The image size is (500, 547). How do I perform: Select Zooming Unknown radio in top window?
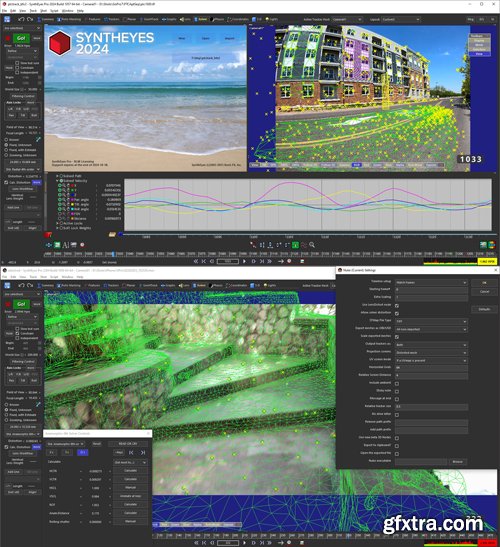tap(6, 155)
